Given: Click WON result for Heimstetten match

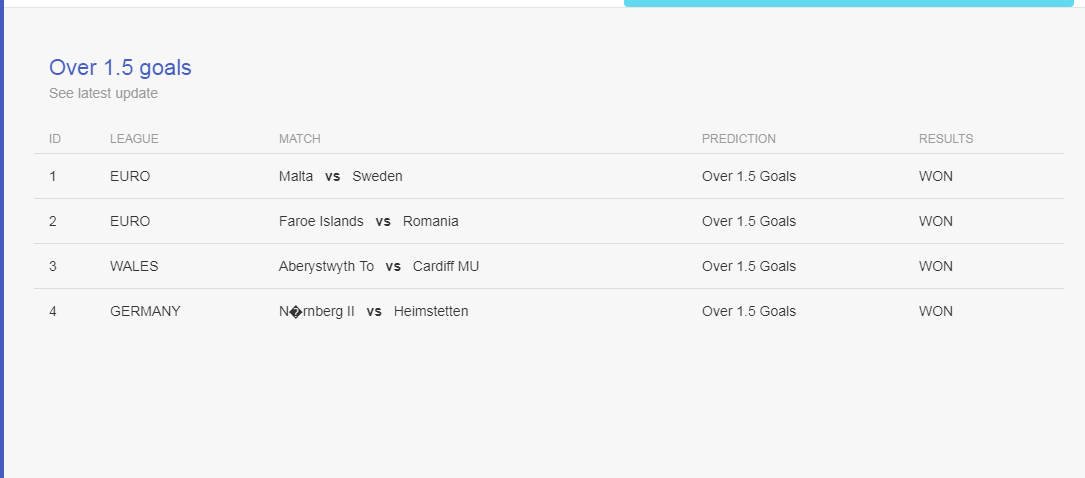Looking at the screenshot, I should [x=936, y=311].
